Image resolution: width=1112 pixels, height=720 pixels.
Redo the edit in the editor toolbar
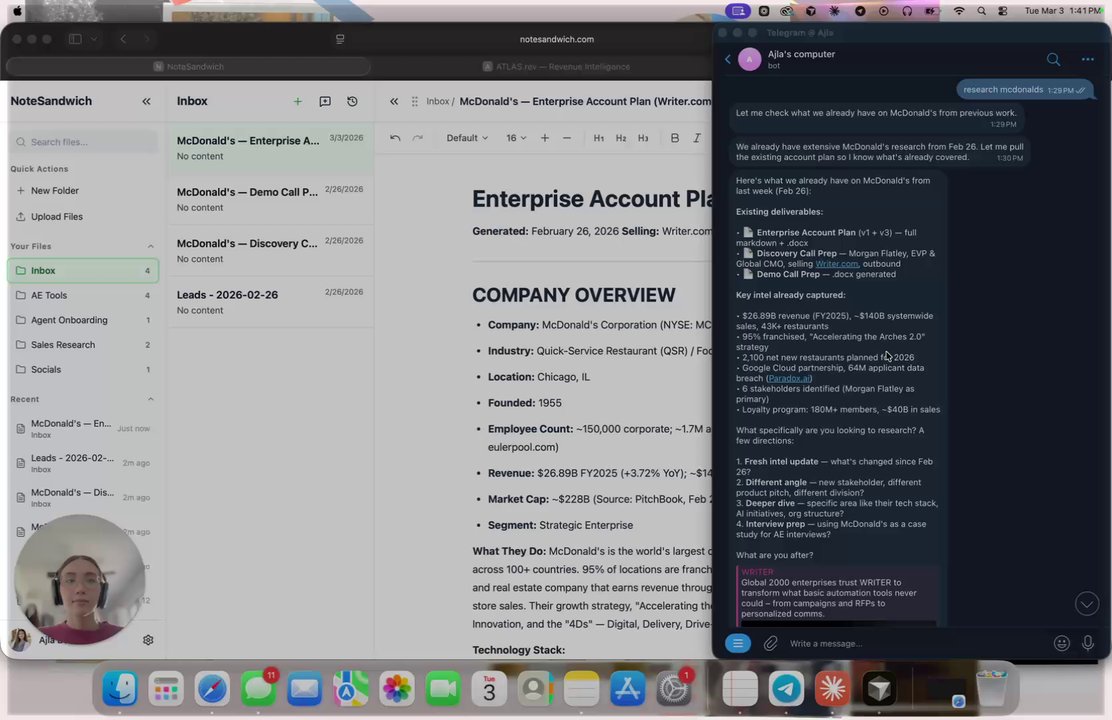418,138
